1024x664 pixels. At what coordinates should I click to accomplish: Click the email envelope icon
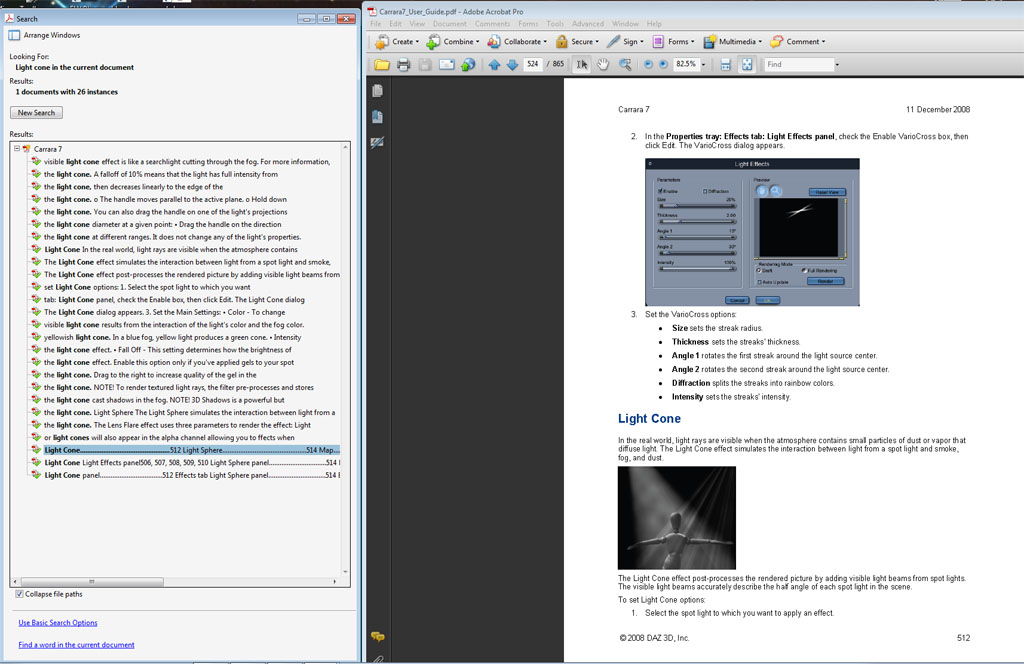click(x=446, y=65)
